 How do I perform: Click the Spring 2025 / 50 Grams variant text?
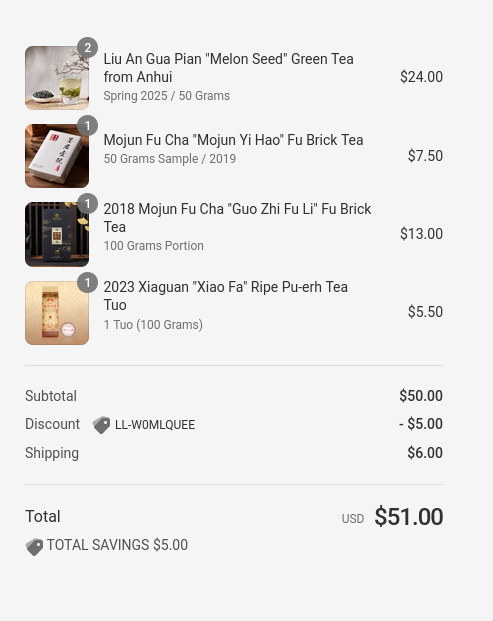(167, 96)
